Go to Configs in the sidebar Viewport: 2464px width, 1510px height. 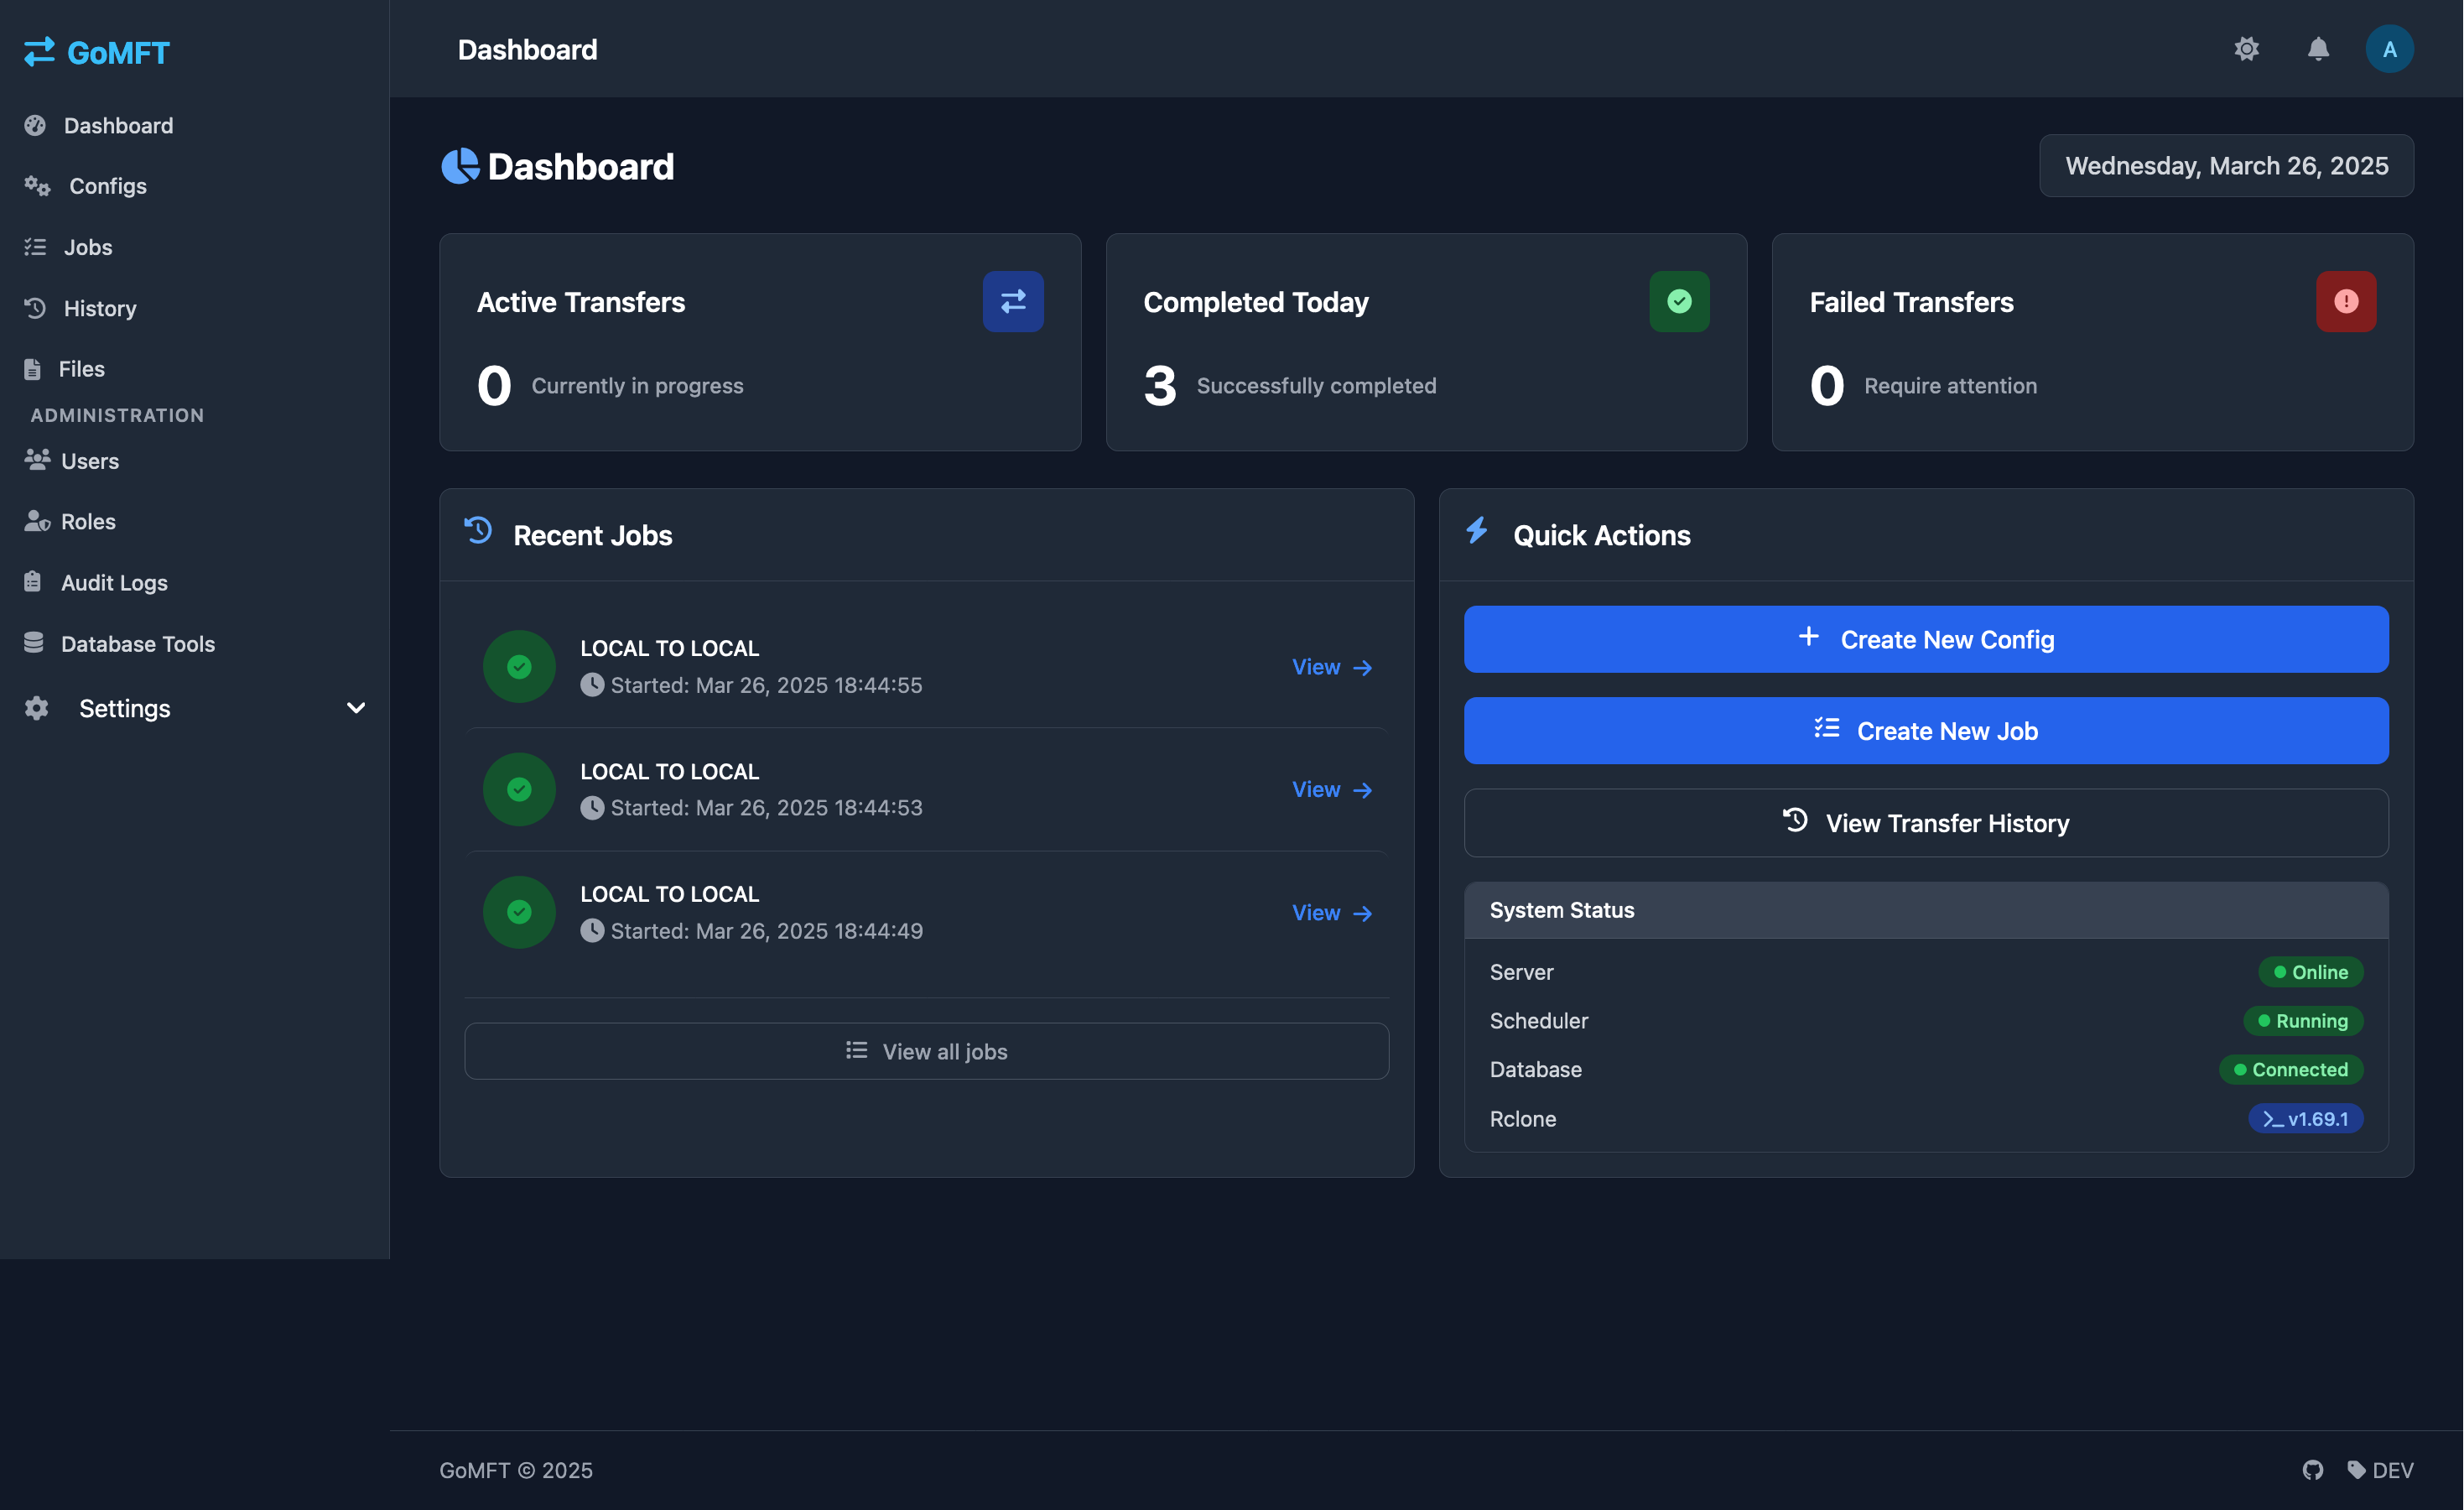coord(107,186)
